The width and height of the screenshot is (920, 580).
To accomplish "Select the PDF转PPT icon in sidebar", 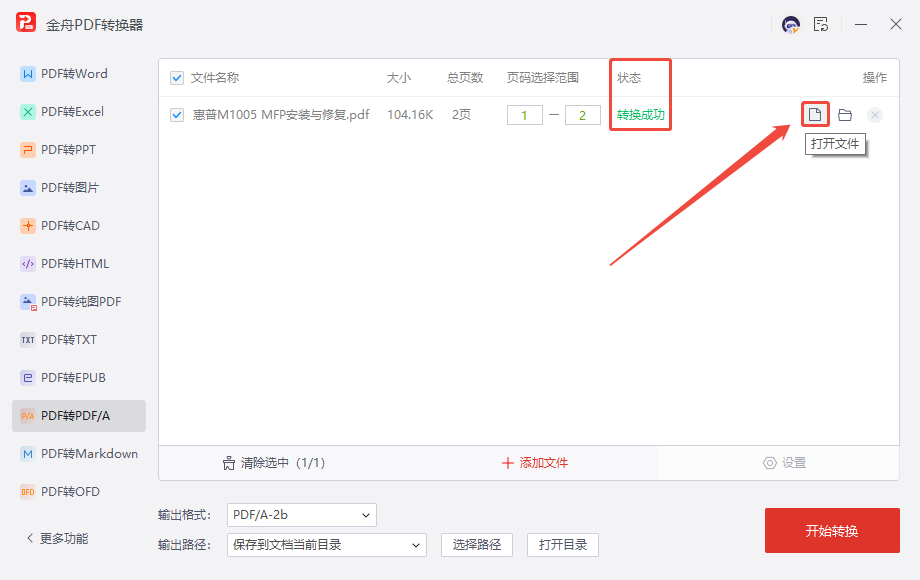I will 28,150.
